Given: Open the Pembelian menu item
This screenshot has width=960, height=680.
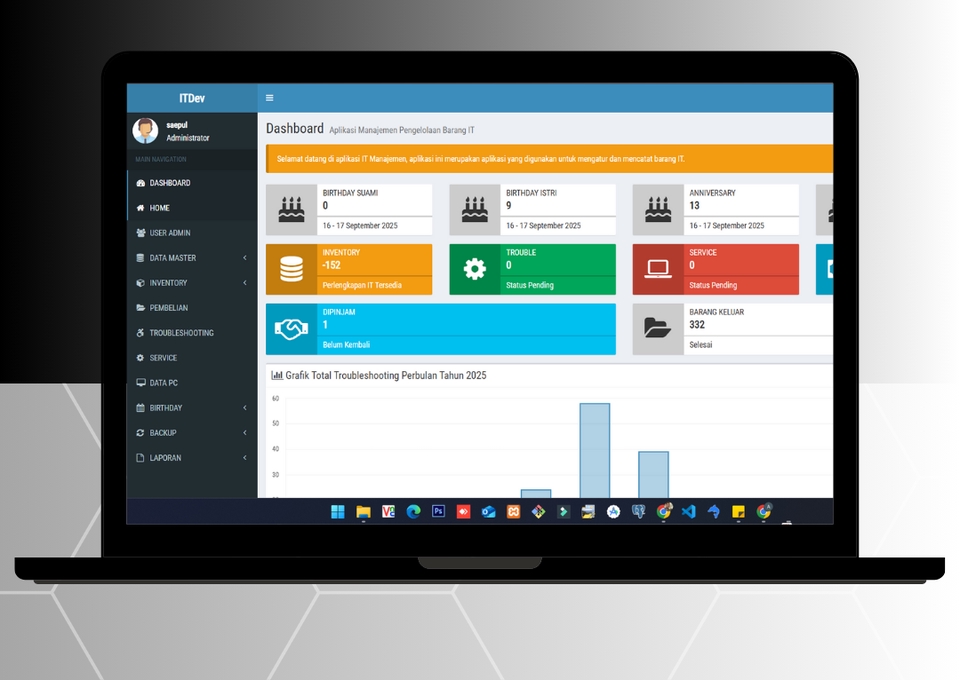Looking at the screenshot, I should click(x=168, y=308).
